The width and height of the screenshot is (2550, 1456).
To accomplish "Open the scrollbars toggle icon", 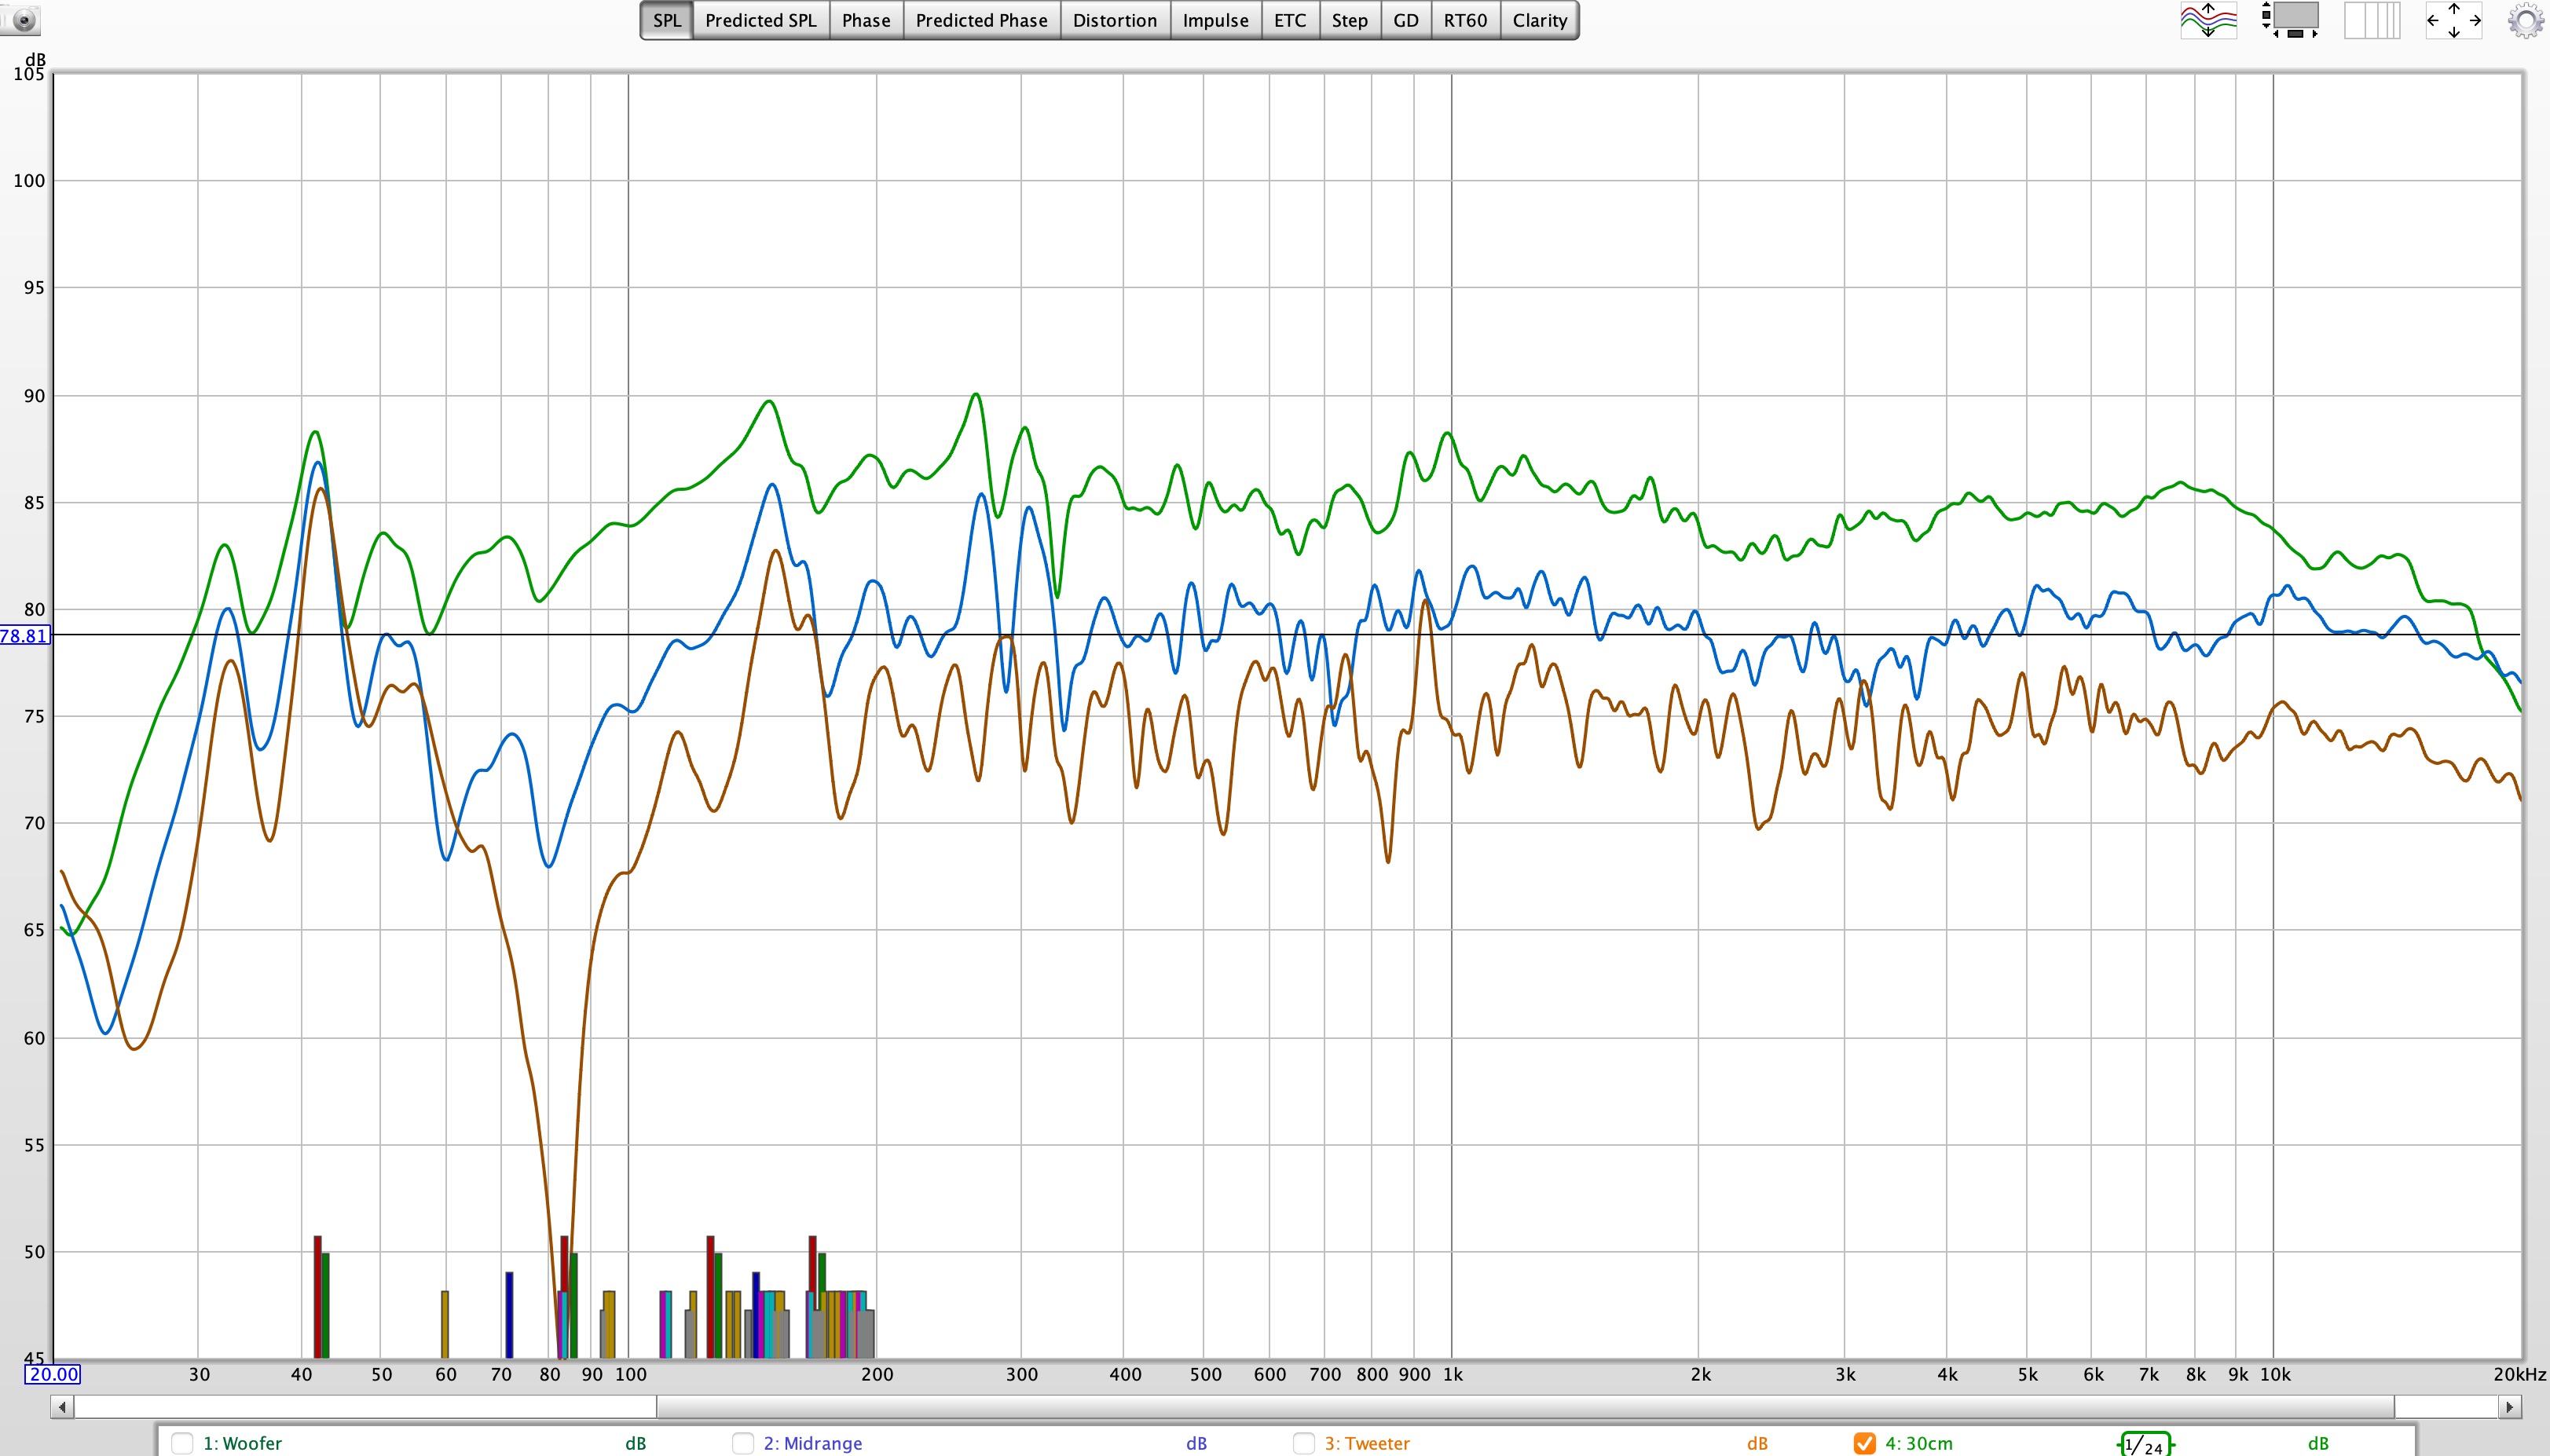I will click(2290, 20).
